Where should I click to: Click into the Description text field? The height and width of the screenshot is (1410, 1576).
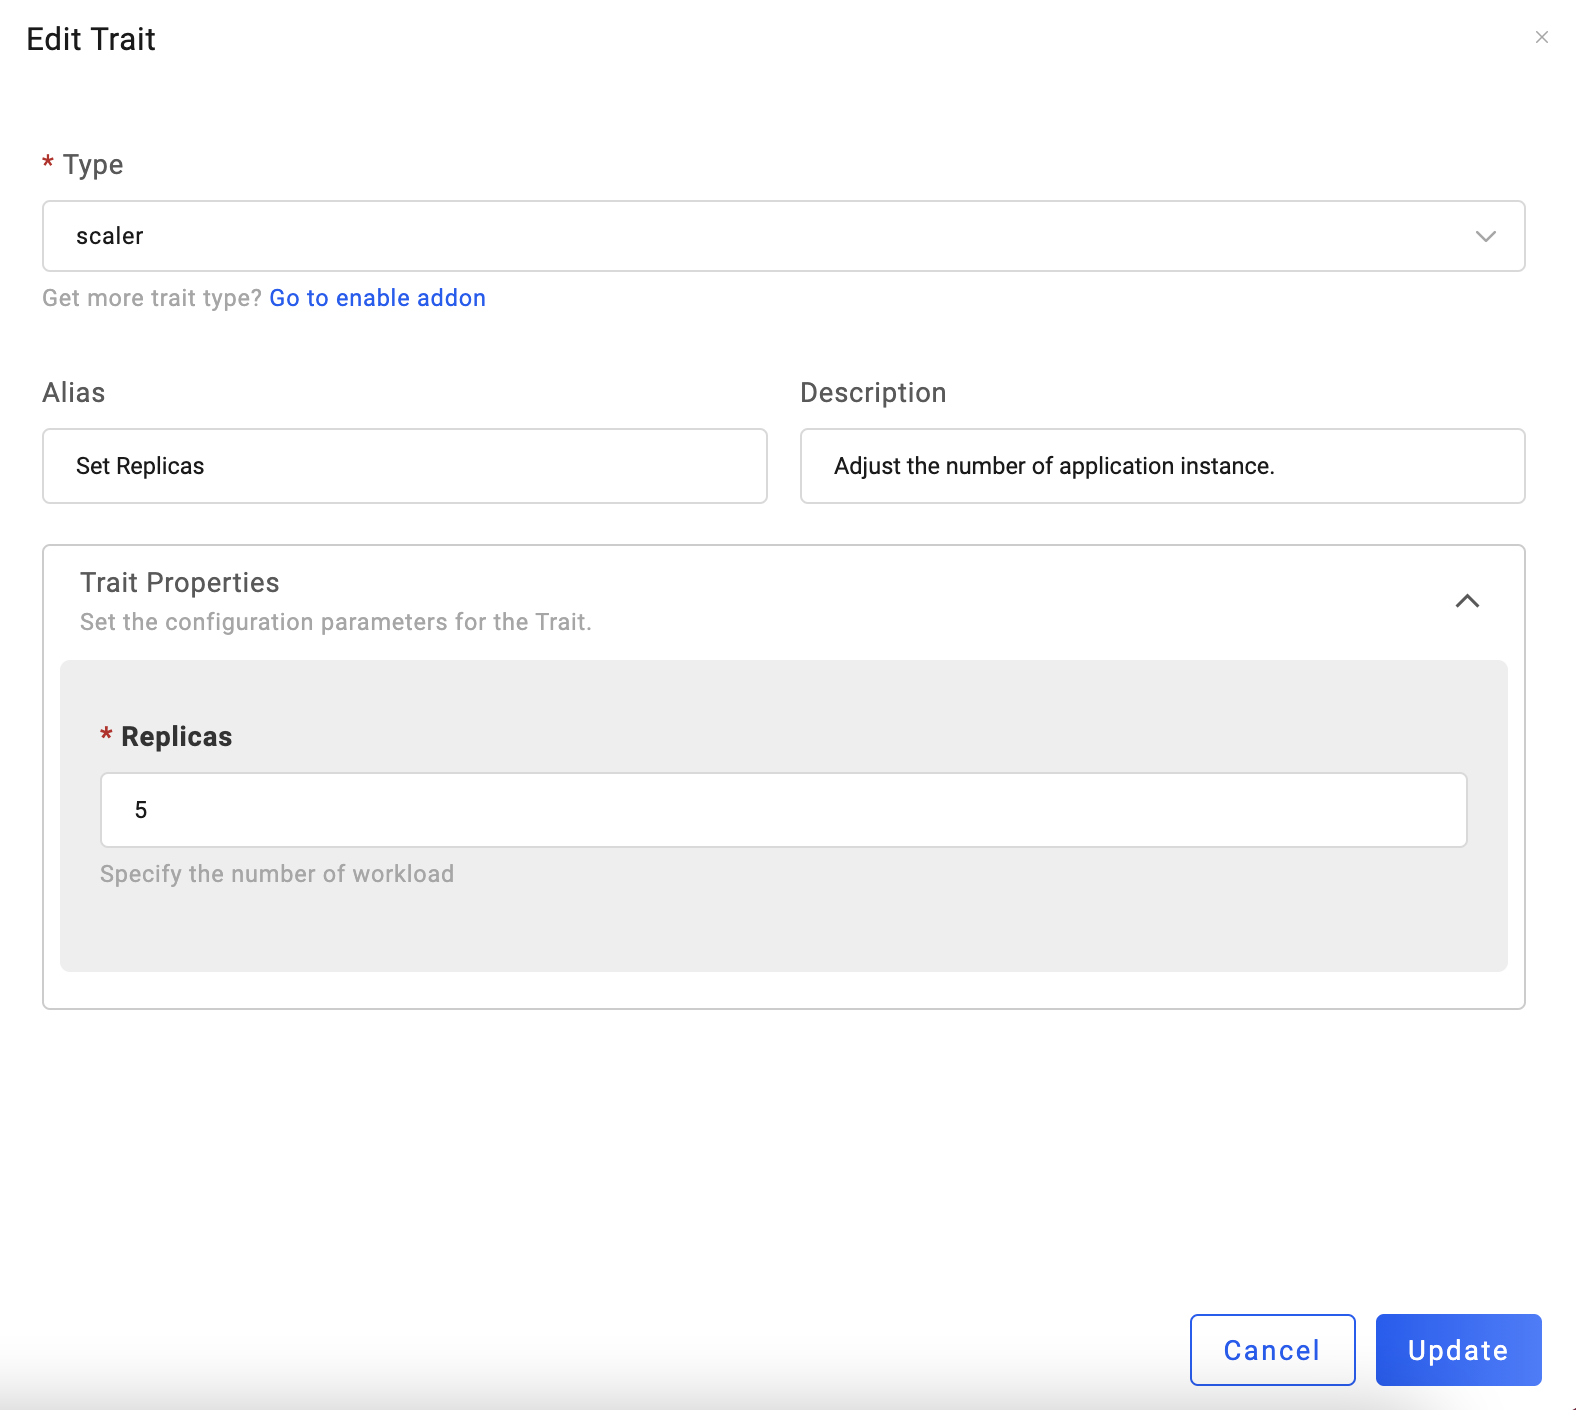tap(1162, 466)
